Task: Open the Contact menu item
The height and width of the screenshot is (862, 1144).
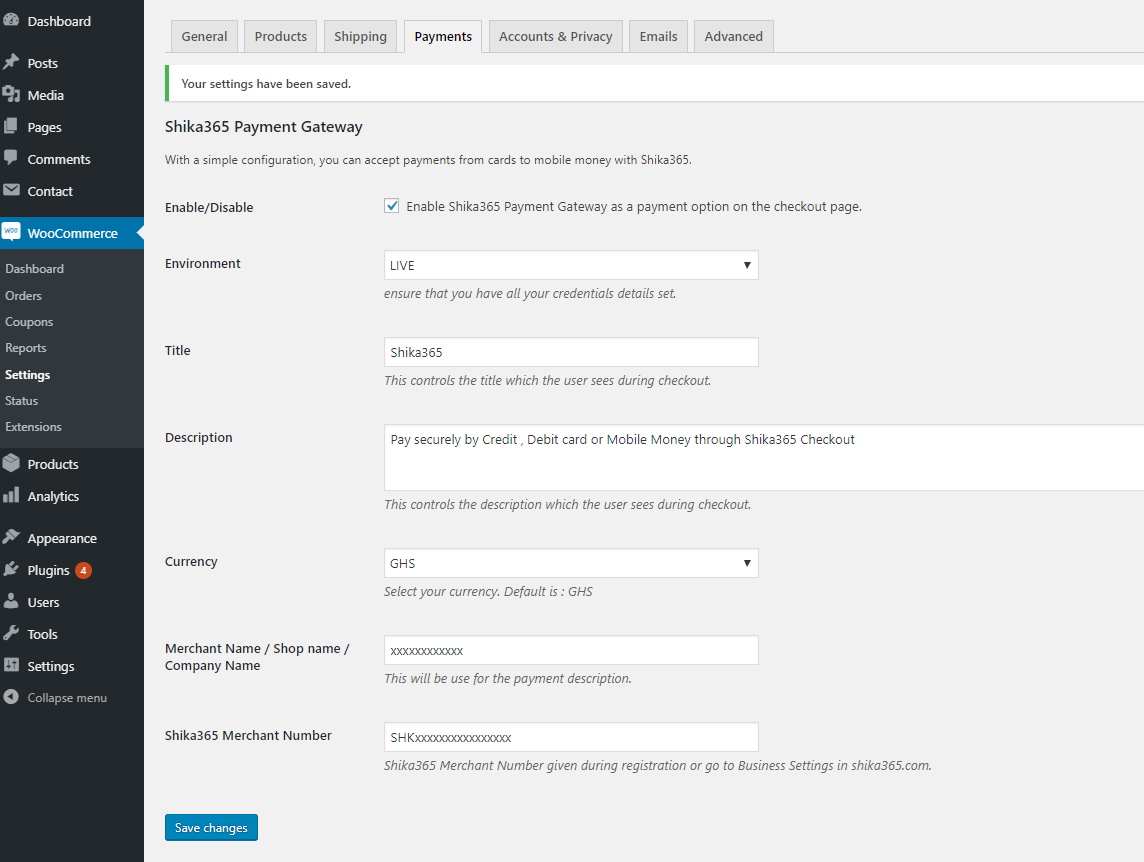Action: click(x=50, y=191)
